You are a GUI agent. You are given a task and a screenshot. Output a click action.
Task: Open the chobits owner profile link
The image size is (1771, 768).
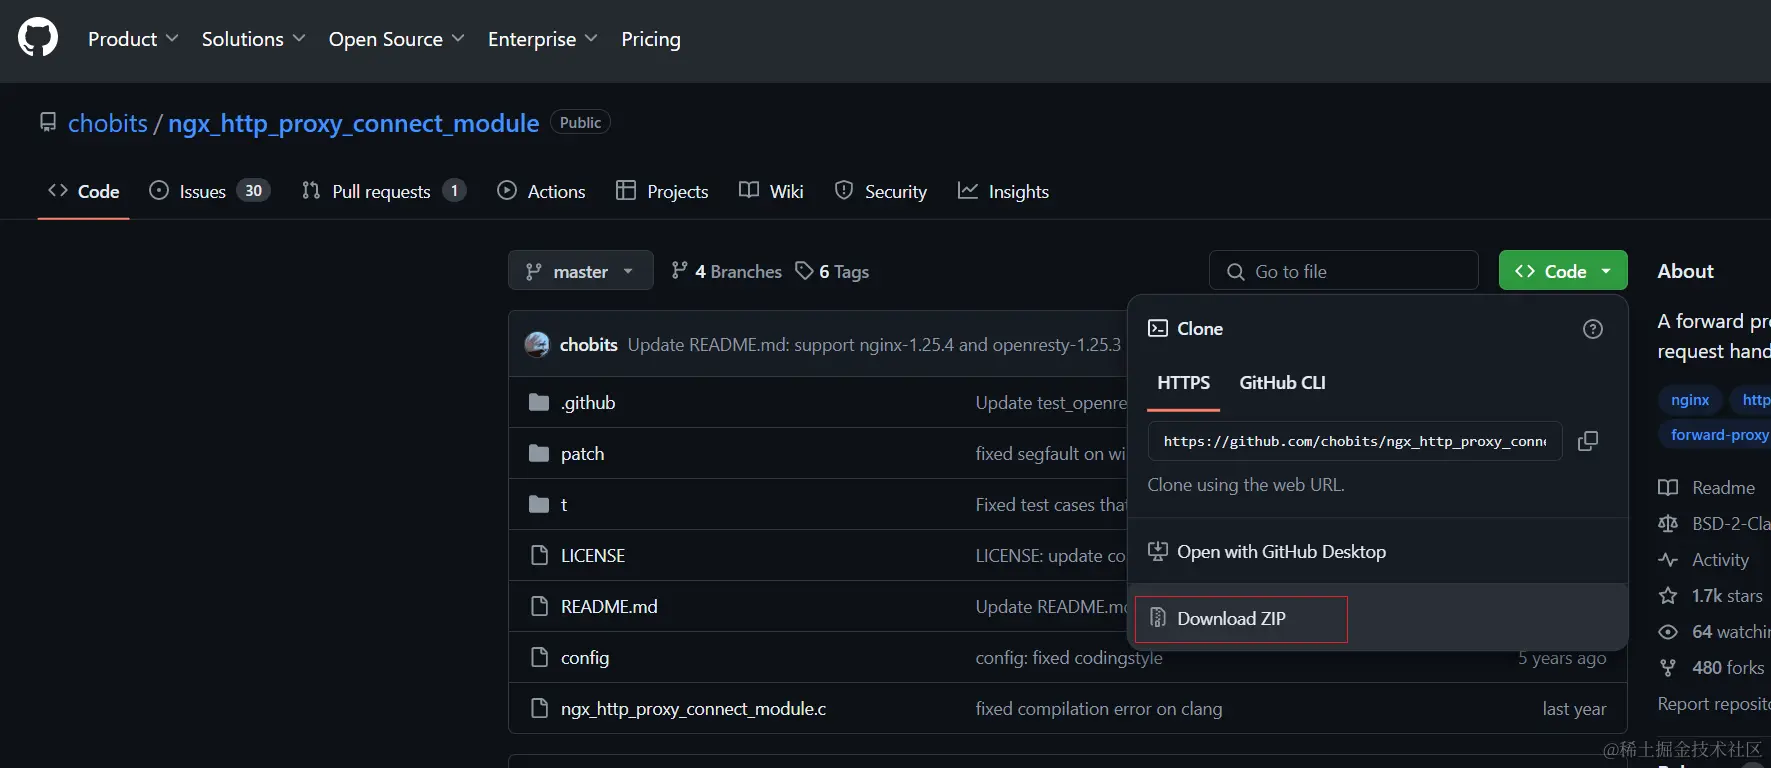[x=108, y=123]
